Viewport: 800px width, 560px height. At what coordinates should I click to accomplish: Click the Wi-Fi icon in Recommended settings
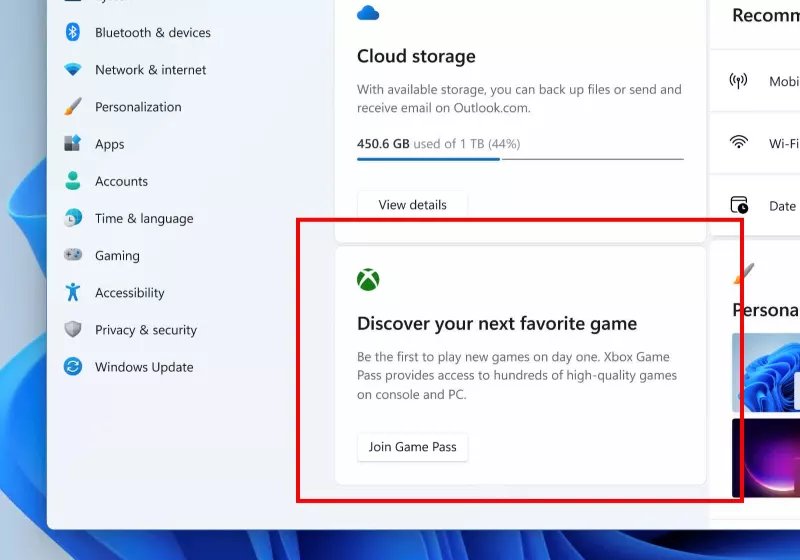coord(738,142)
